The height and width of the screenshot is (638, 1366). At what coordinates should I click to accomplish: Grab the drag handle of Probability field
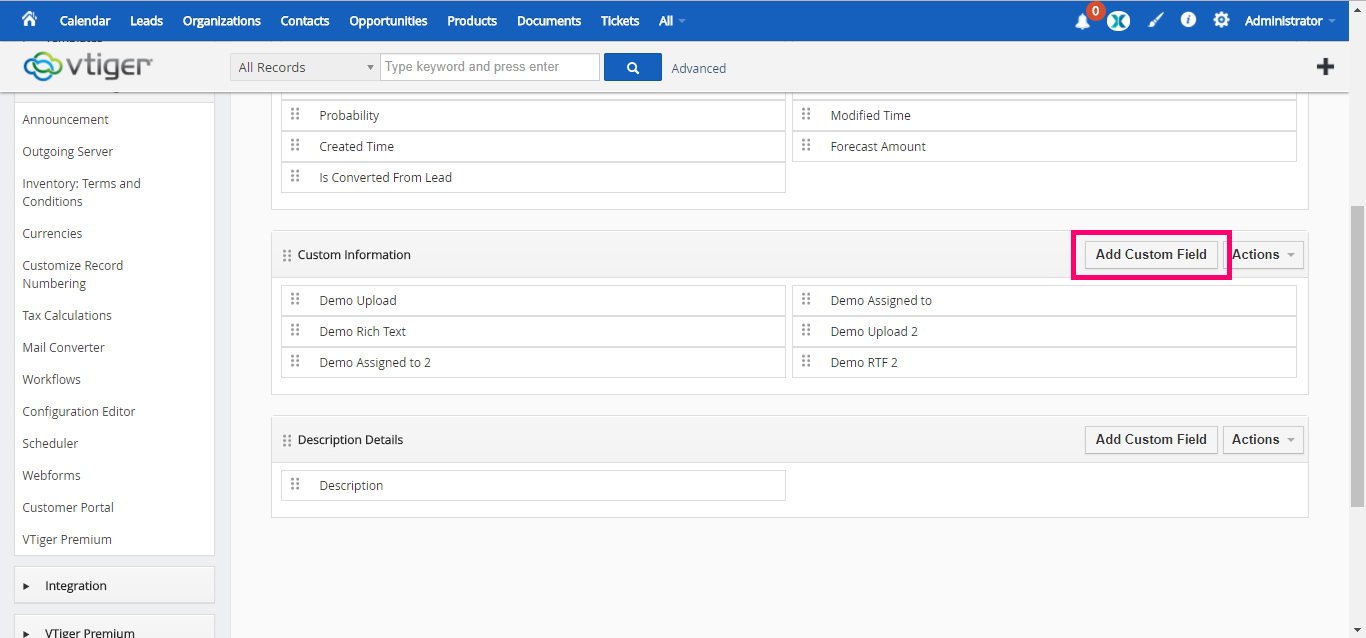tap(295, 114)
